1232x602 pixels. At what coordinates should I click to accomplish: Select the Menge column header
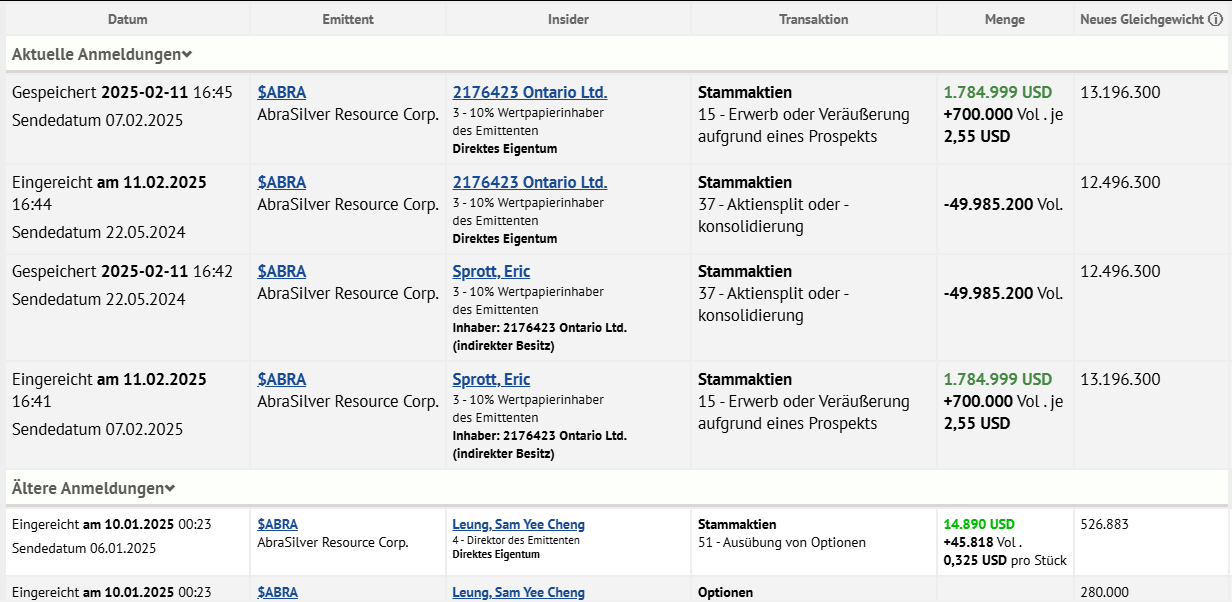click(x=1004, y=19)
